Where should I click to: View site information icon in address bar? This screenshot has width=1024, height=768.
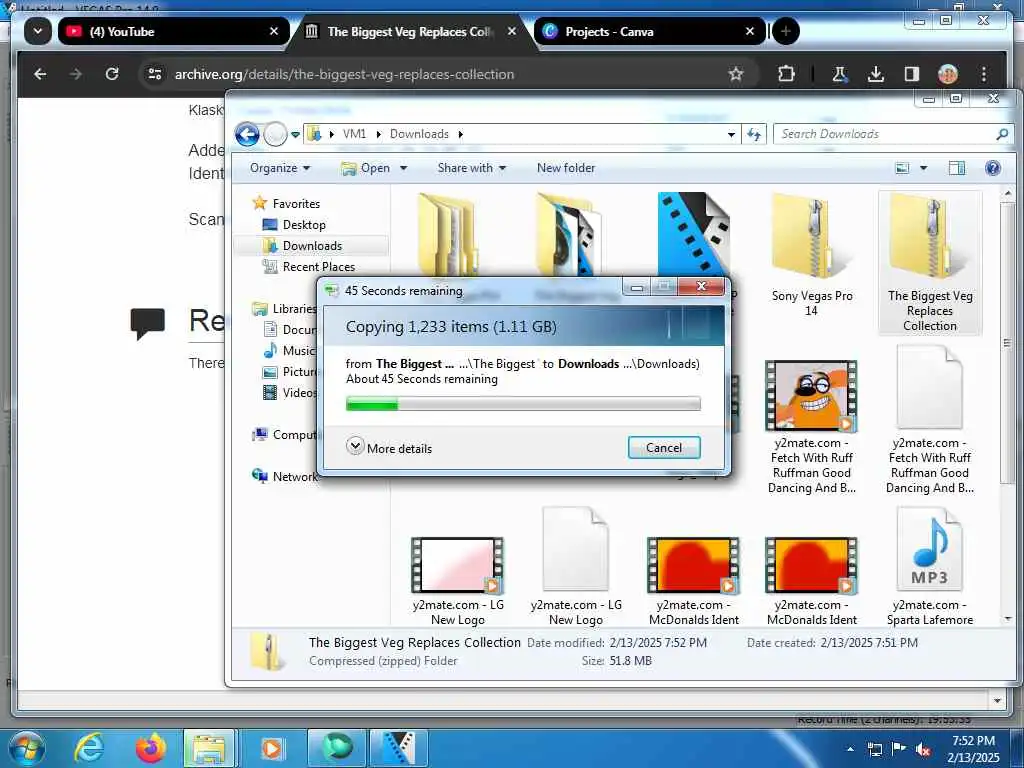tap(155, 74)
